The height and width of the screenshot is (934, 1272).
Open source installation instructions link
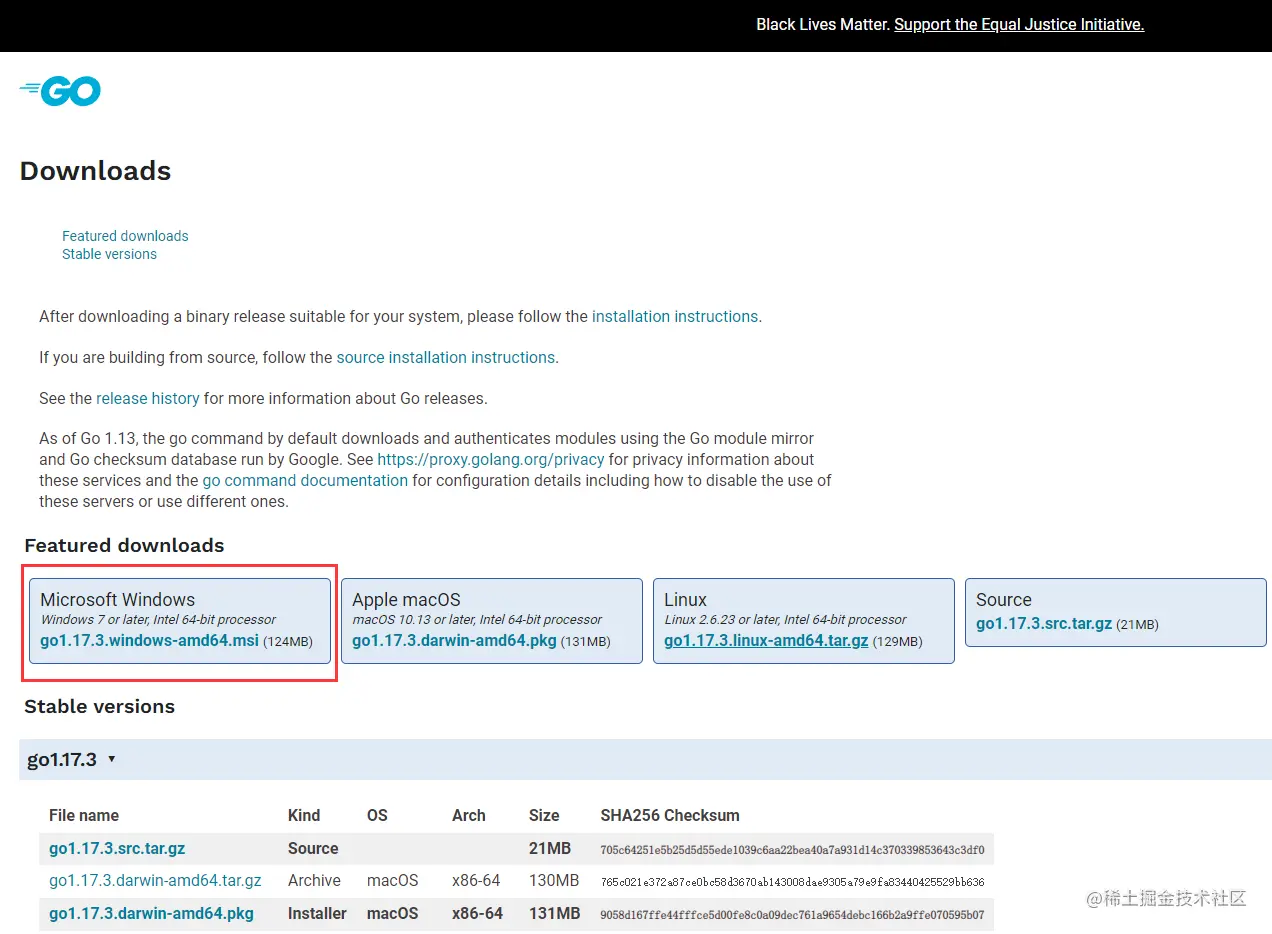click(445, 357)
